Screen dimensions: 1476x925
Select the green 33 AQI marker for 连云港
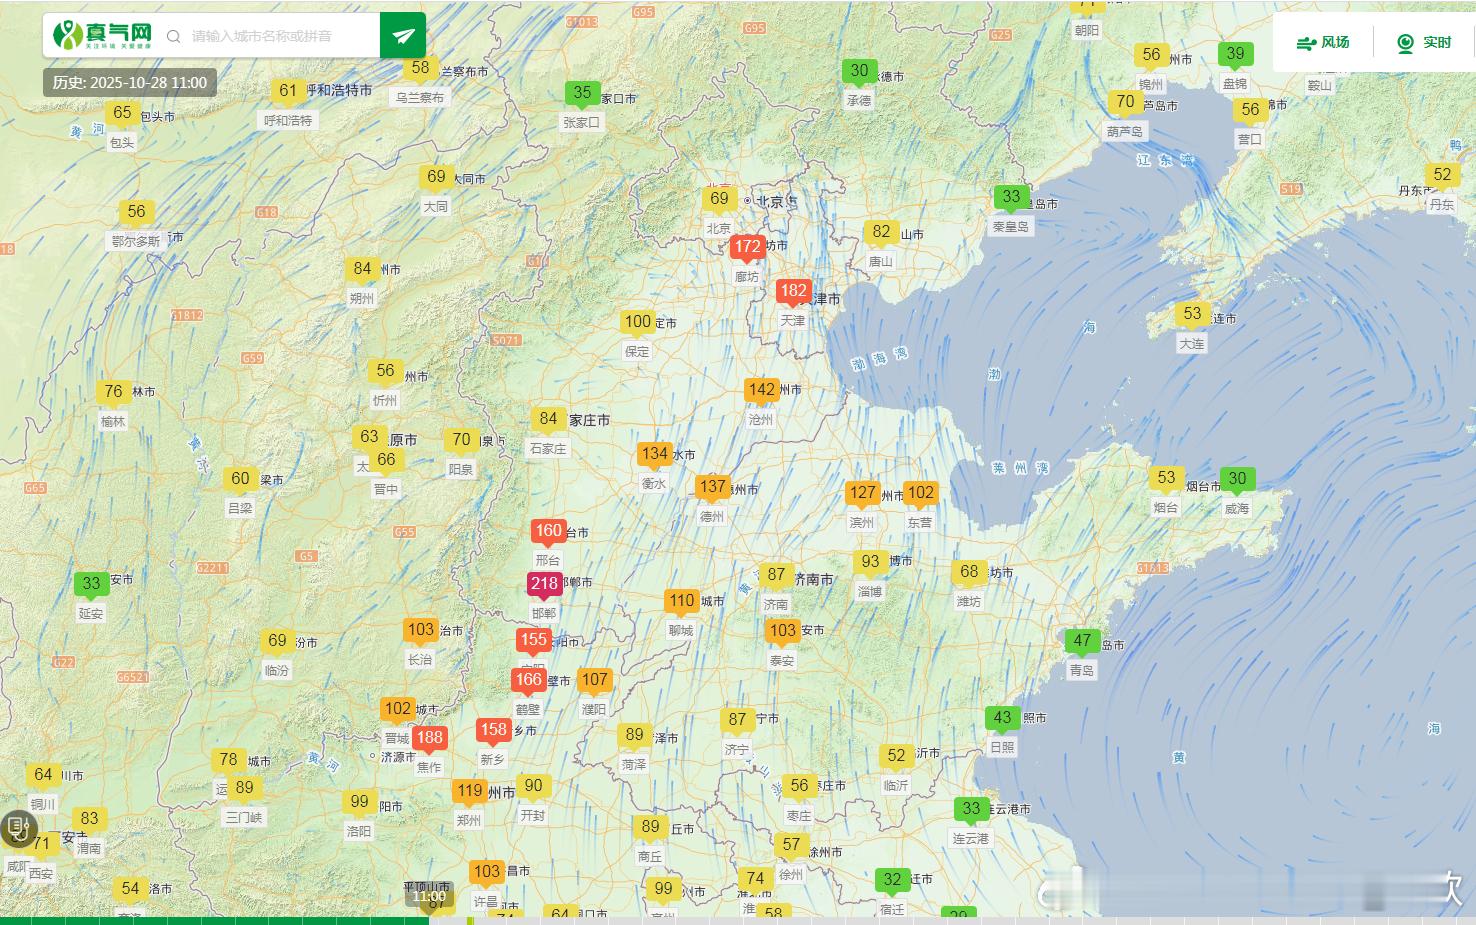(971, 810)
